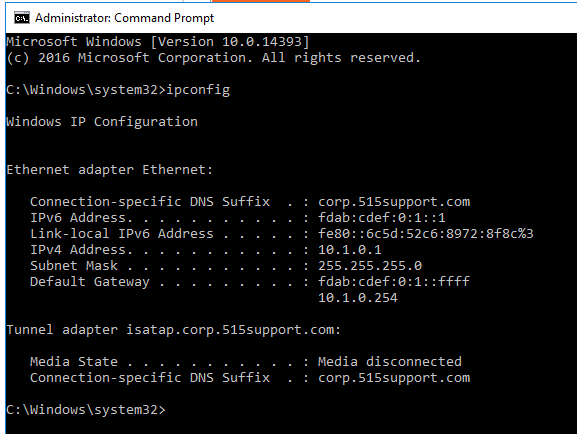The width and height of the screenshot is (577, 434).
Task: Click the ipconfig command text
Action: (x=198, y=90)
